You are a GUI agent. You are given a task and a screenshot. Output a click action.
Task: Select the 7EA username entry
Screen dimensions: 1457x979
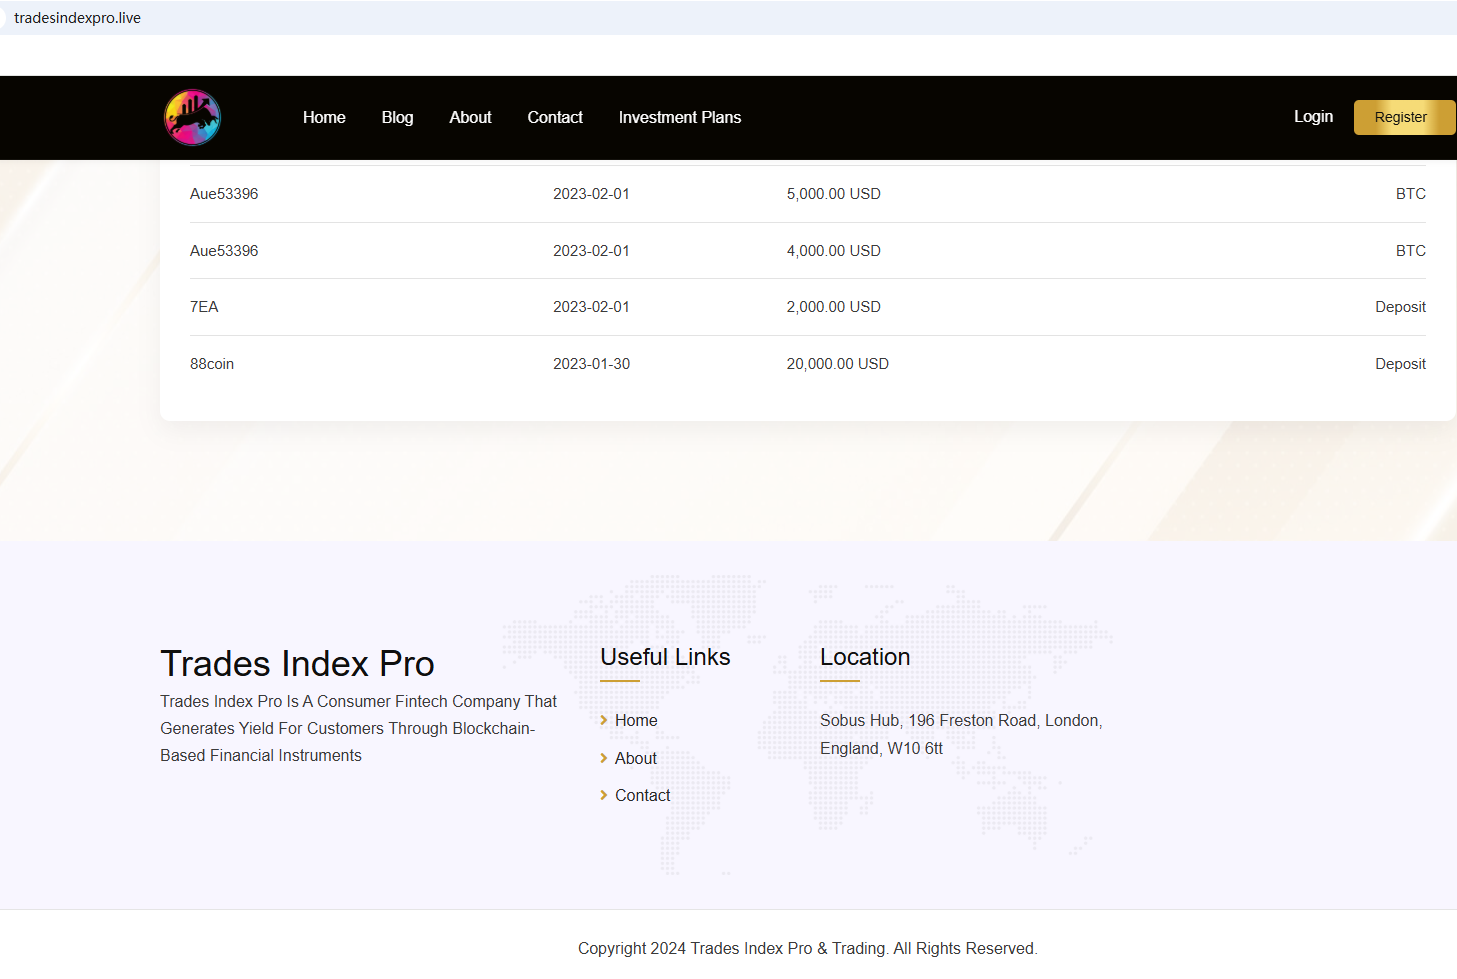click(x=204, y=307)
